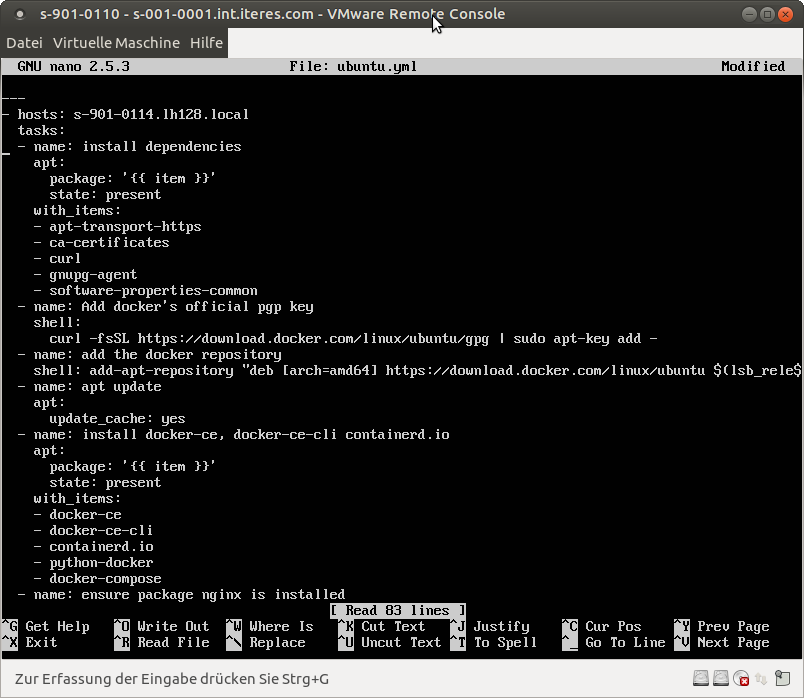Click the Go To Line shortcut

625,642
